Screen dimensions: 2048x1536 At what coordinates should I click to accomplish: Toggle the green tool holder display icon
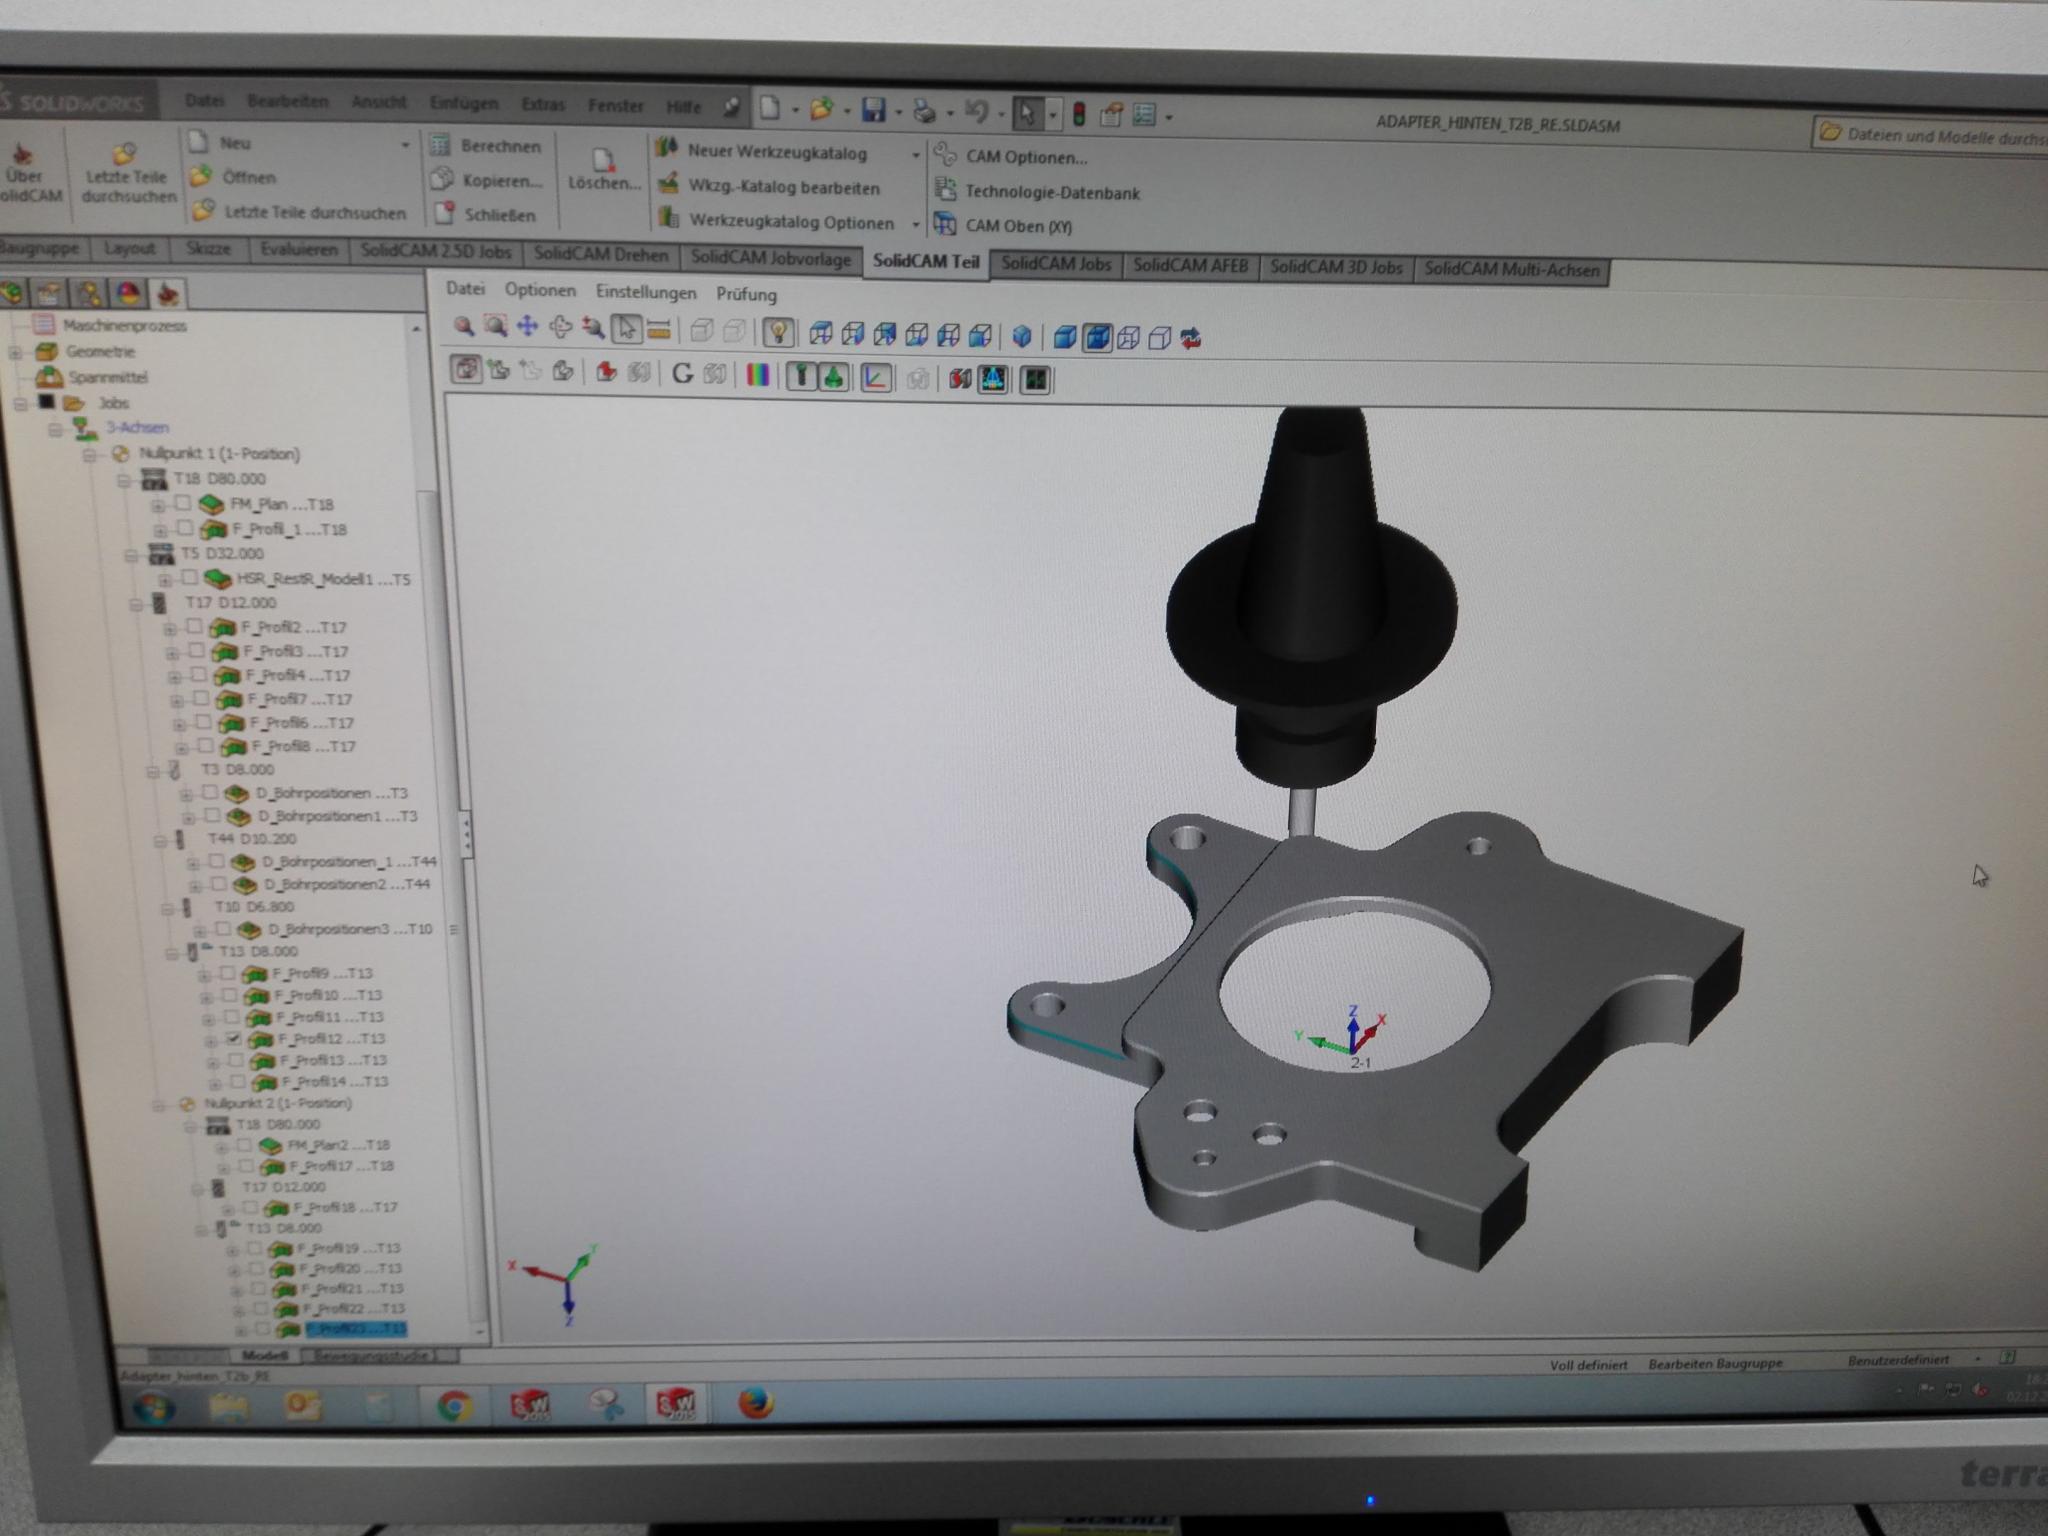pos(833,377)
